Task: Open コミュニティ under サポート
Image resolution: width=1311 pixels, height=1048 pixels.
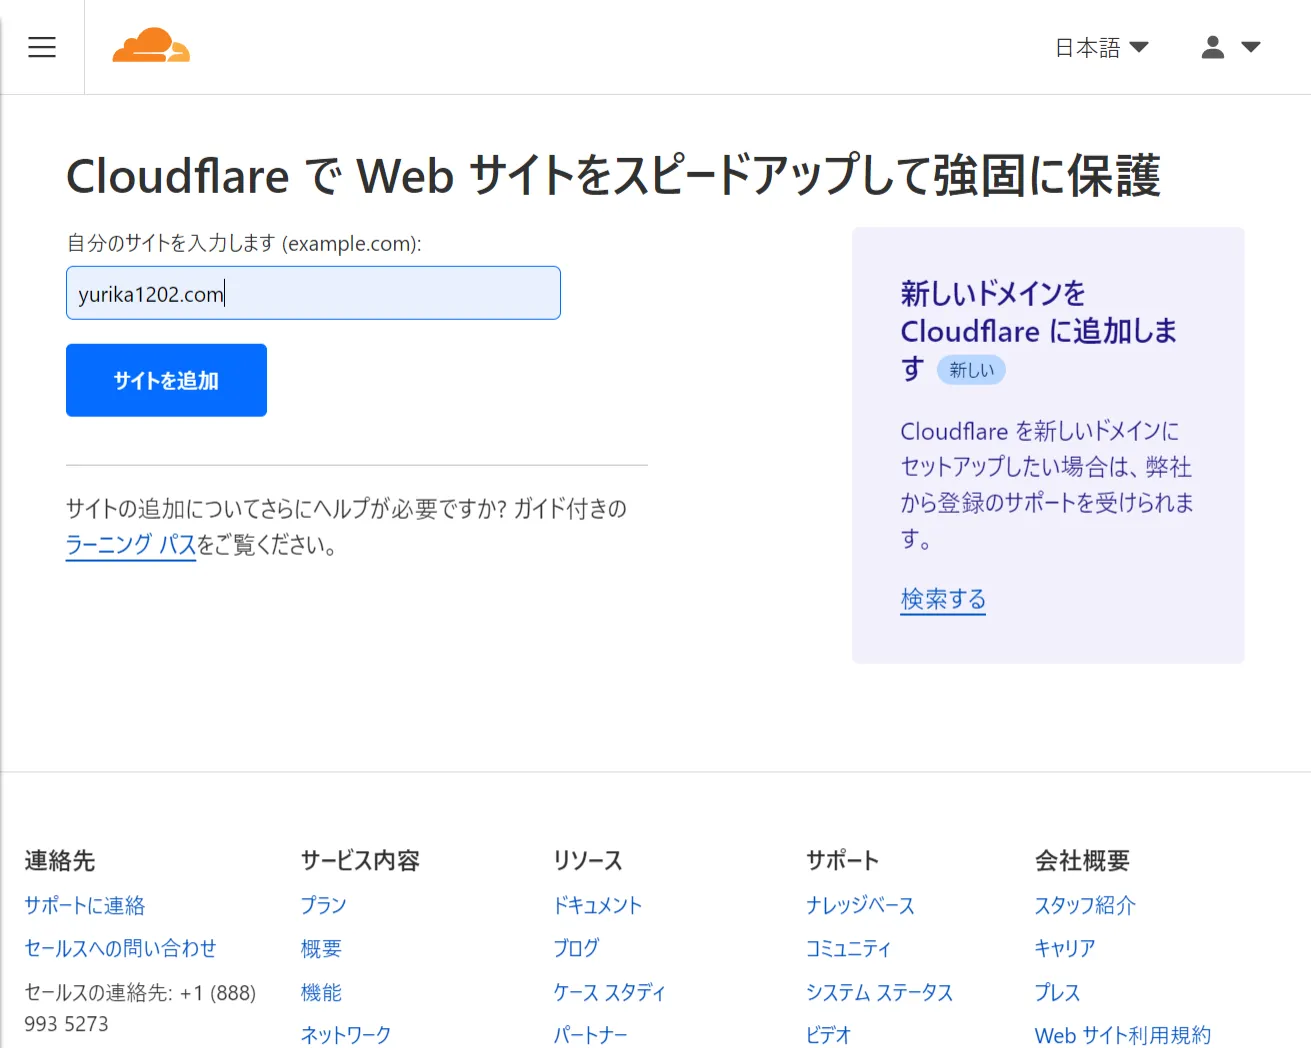Action: 848,948
